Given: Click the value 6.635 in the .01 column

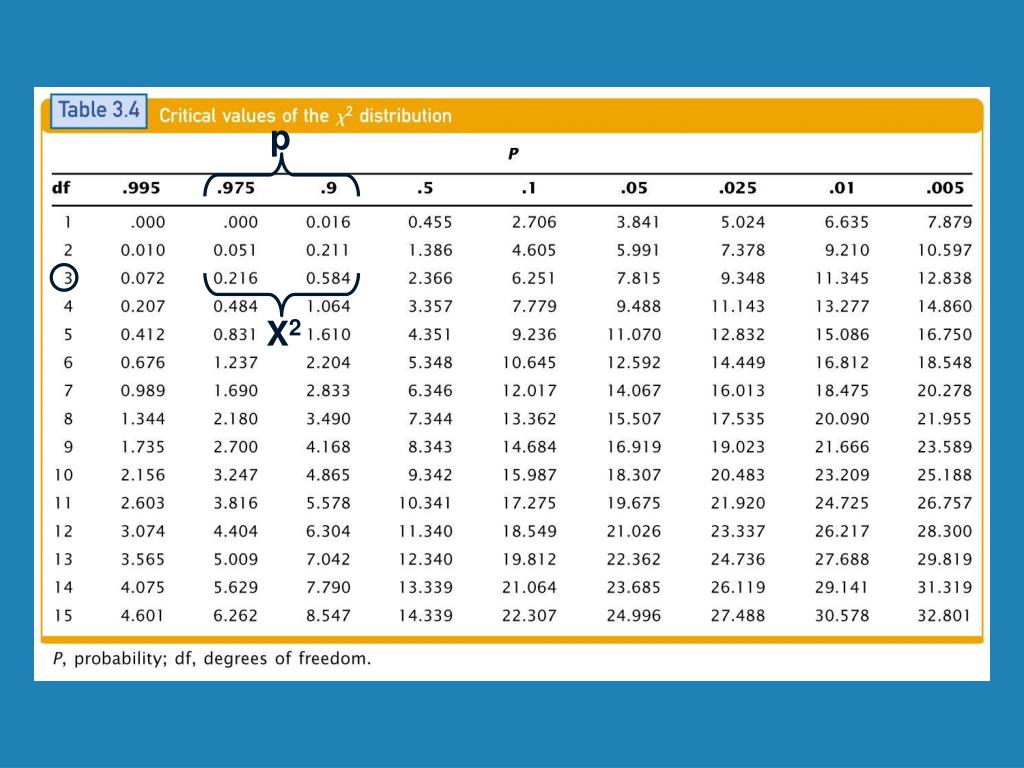Looking at the screenshot, I should (846, 223).
